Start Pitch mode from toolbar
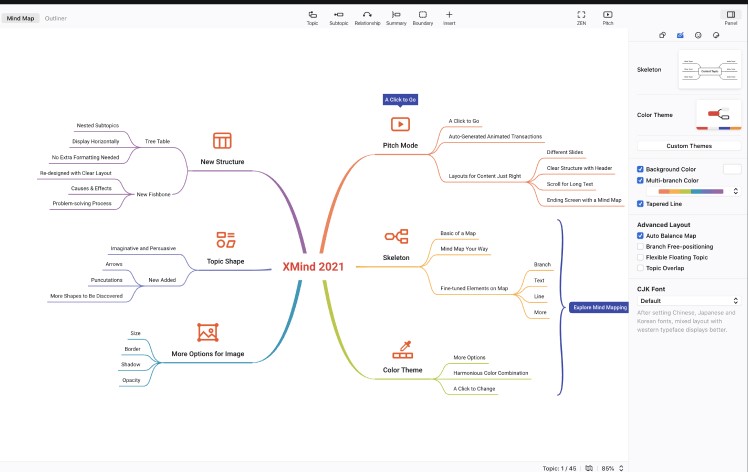This screenshot has width=748, height=472. point(608,18)
